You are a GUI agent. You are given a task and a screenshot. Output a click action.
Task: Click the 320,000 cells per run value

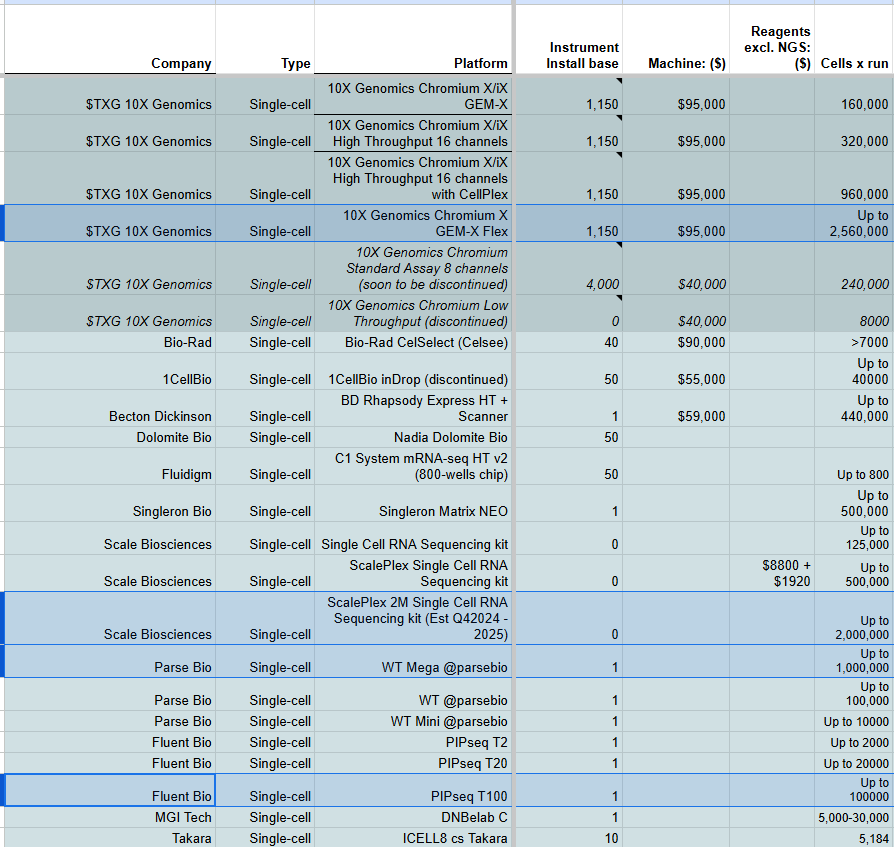[854, 133]
